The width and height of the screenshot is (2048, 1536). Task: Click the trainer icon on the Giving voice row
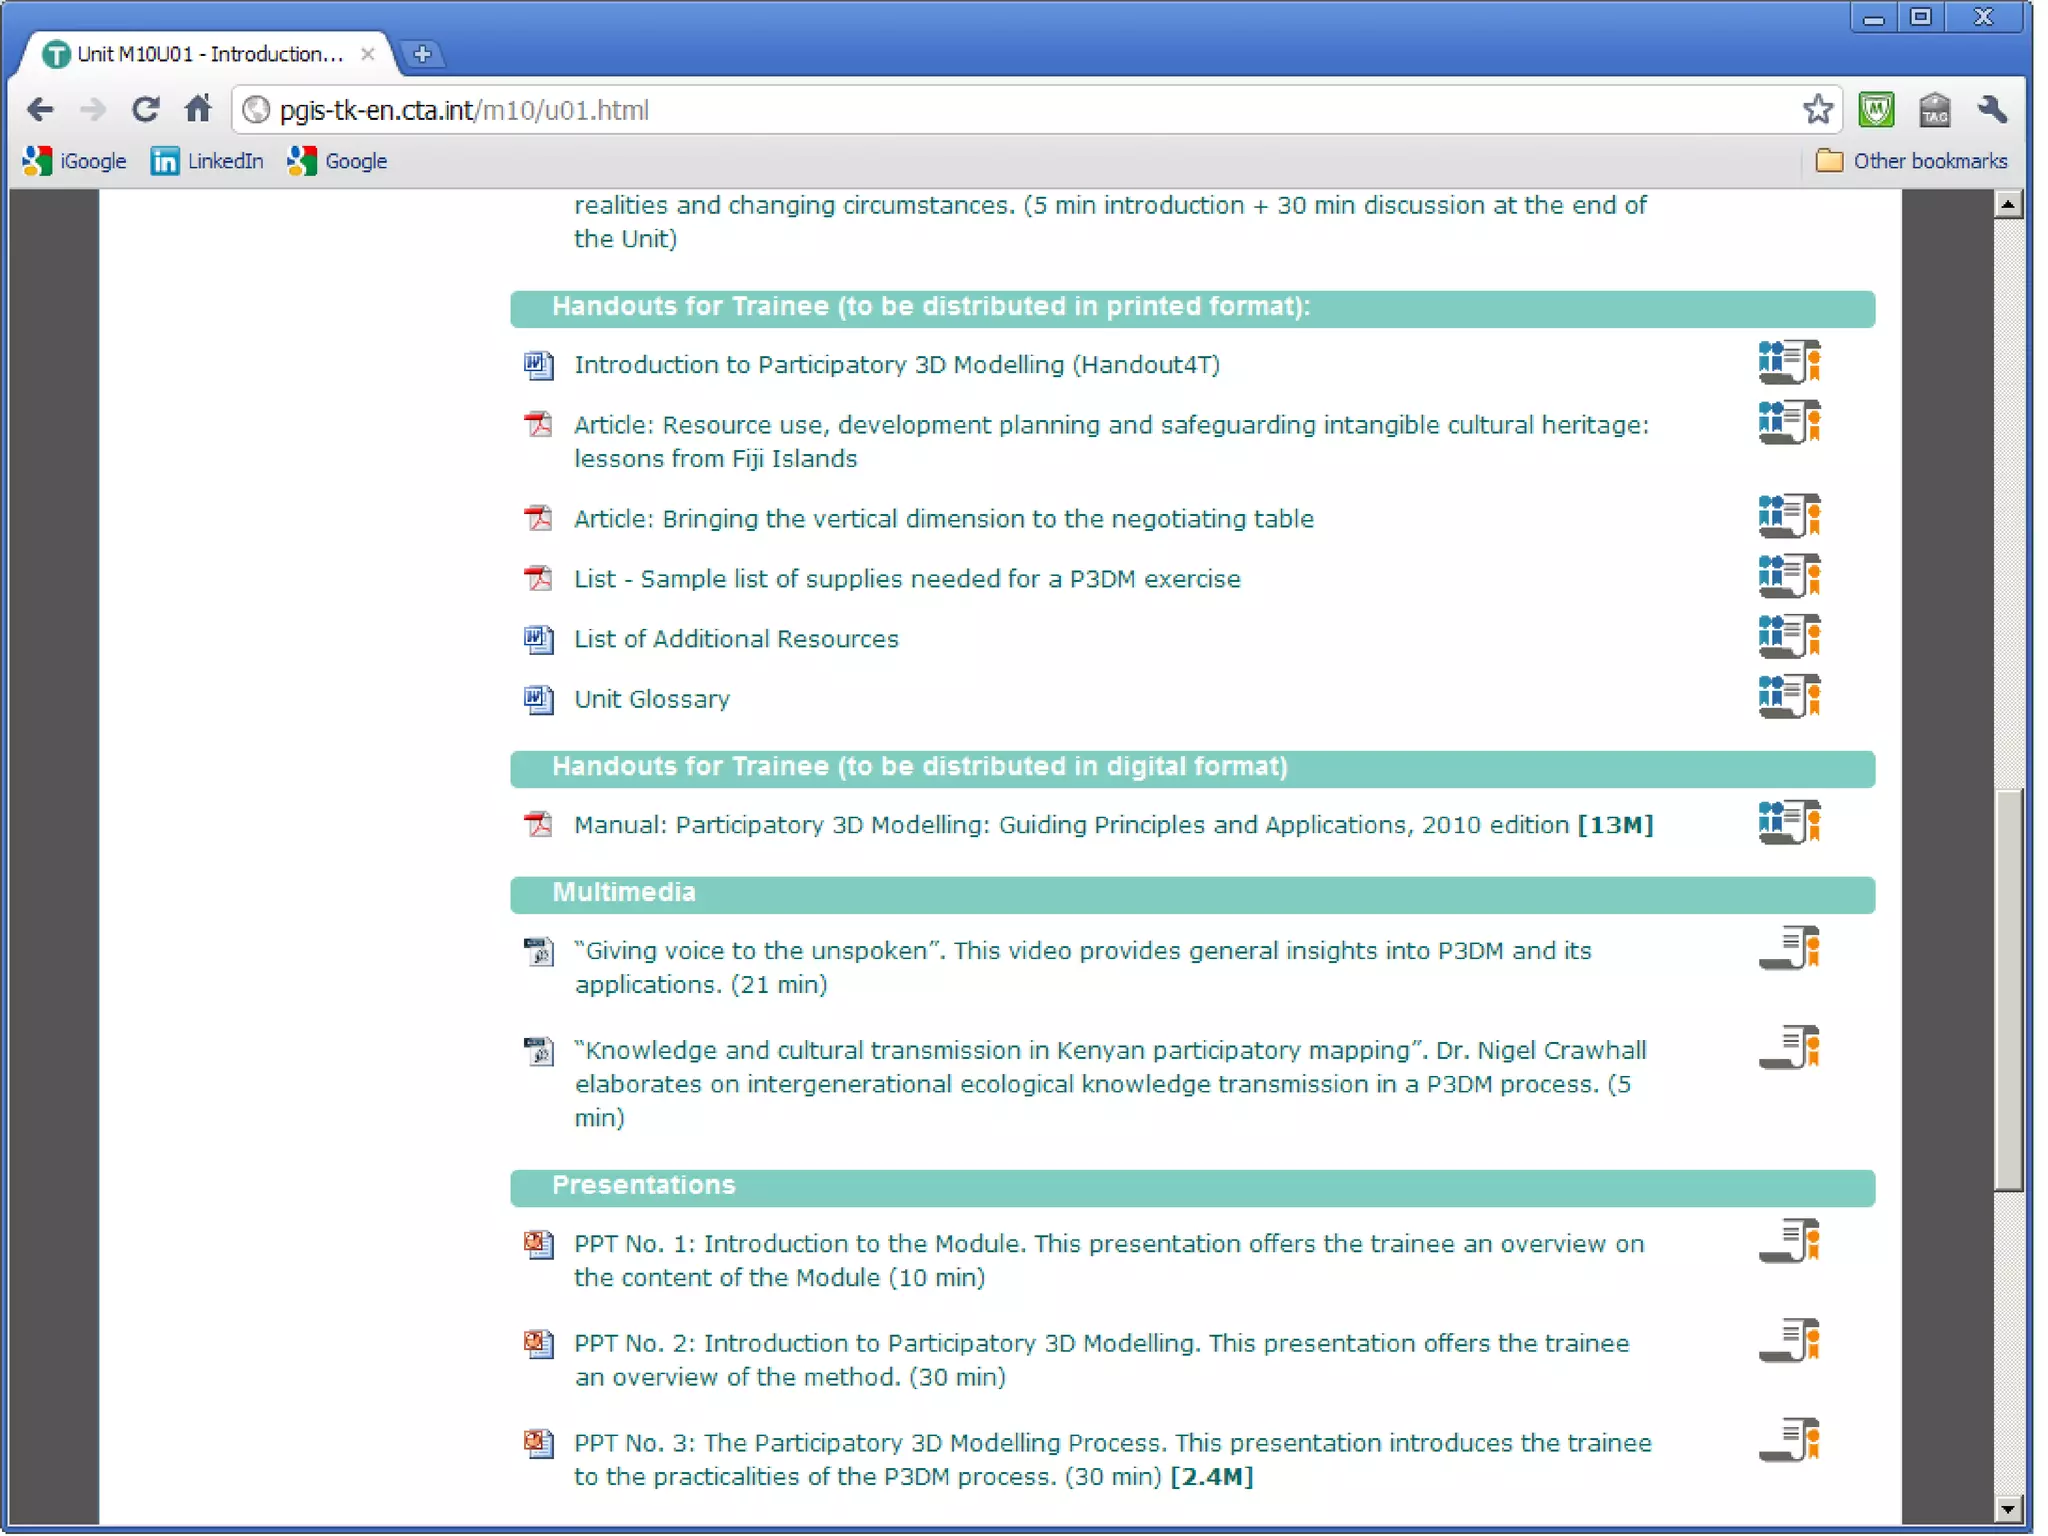tap(1789, 948)
